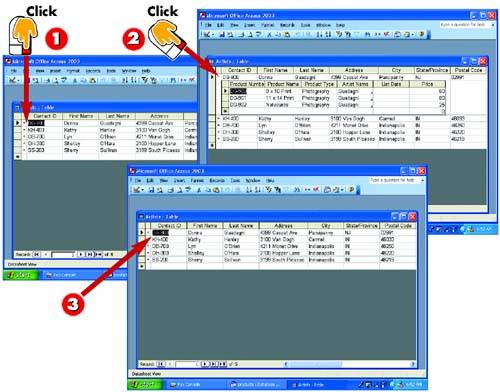Click Filter By Form in the front window toolbar
This screenshot has height=392, width=500.
277,190
